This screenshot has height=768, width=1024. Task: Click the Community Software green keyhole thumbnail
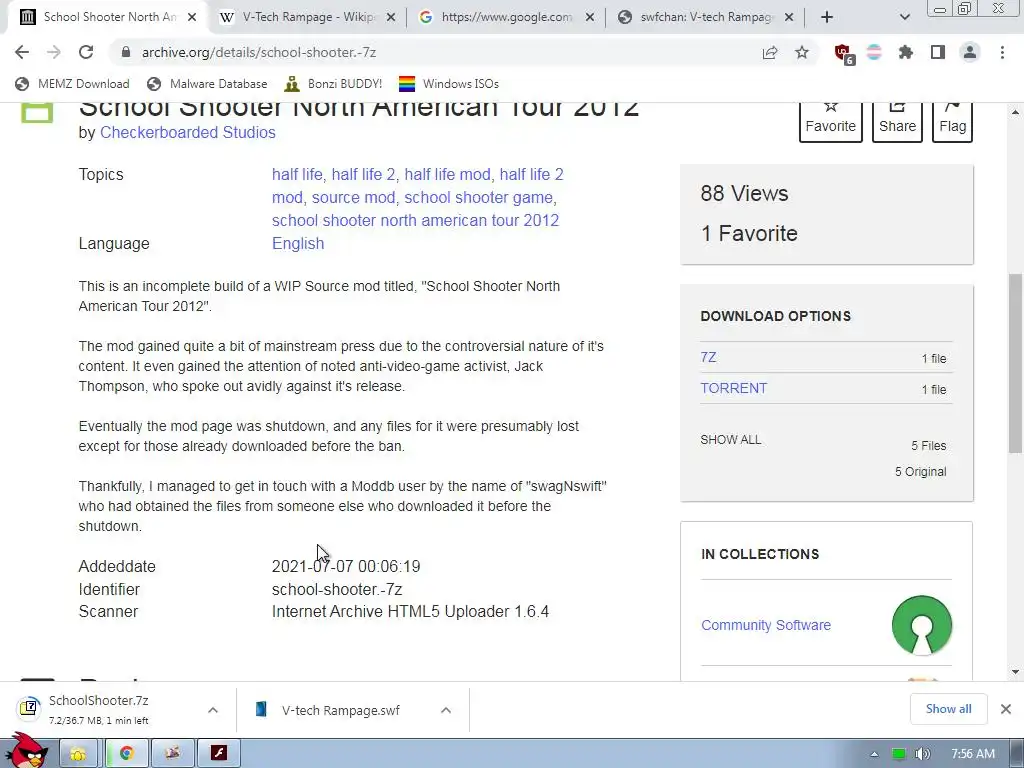tap(921, 625)
